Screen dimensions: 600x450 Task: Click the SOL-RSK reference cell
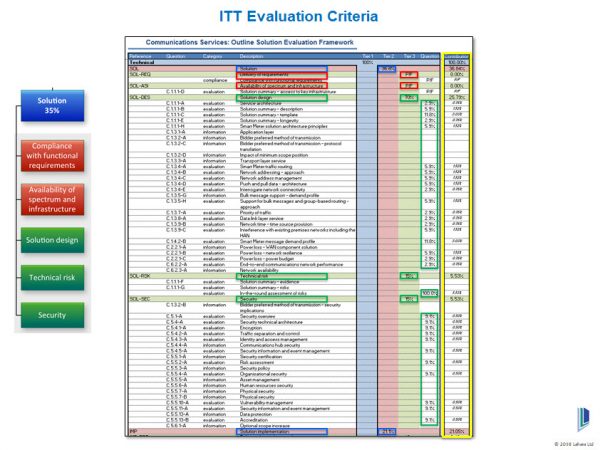coord(141,275)
